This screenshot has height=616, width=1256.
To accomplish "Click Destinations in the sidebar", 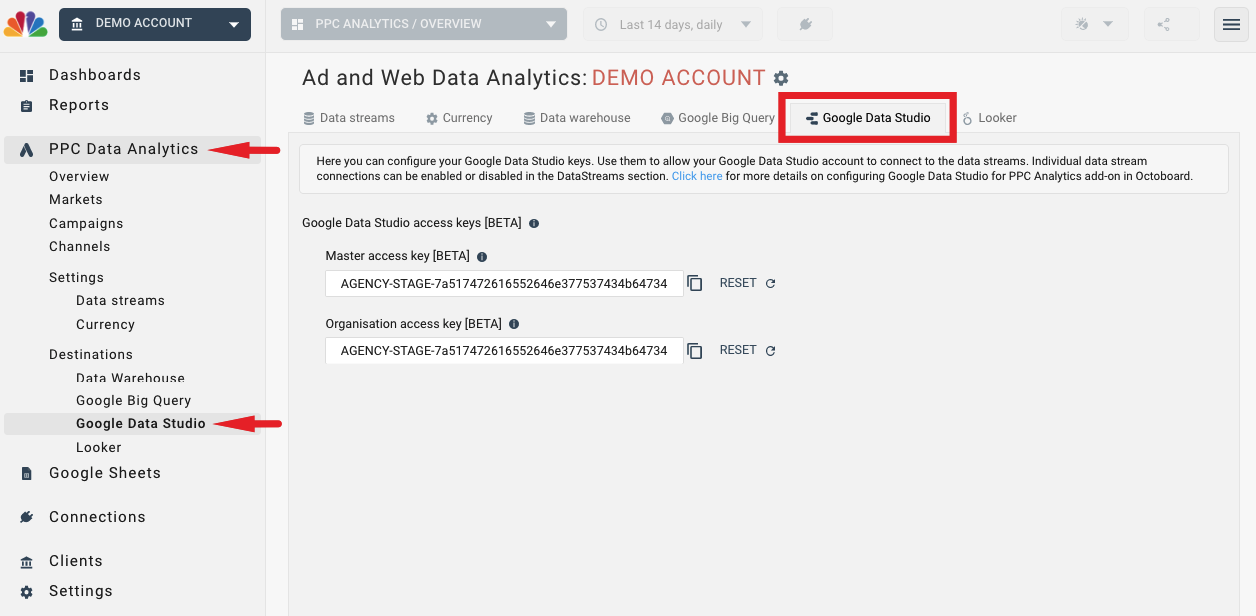I will [x=91, y=354].
